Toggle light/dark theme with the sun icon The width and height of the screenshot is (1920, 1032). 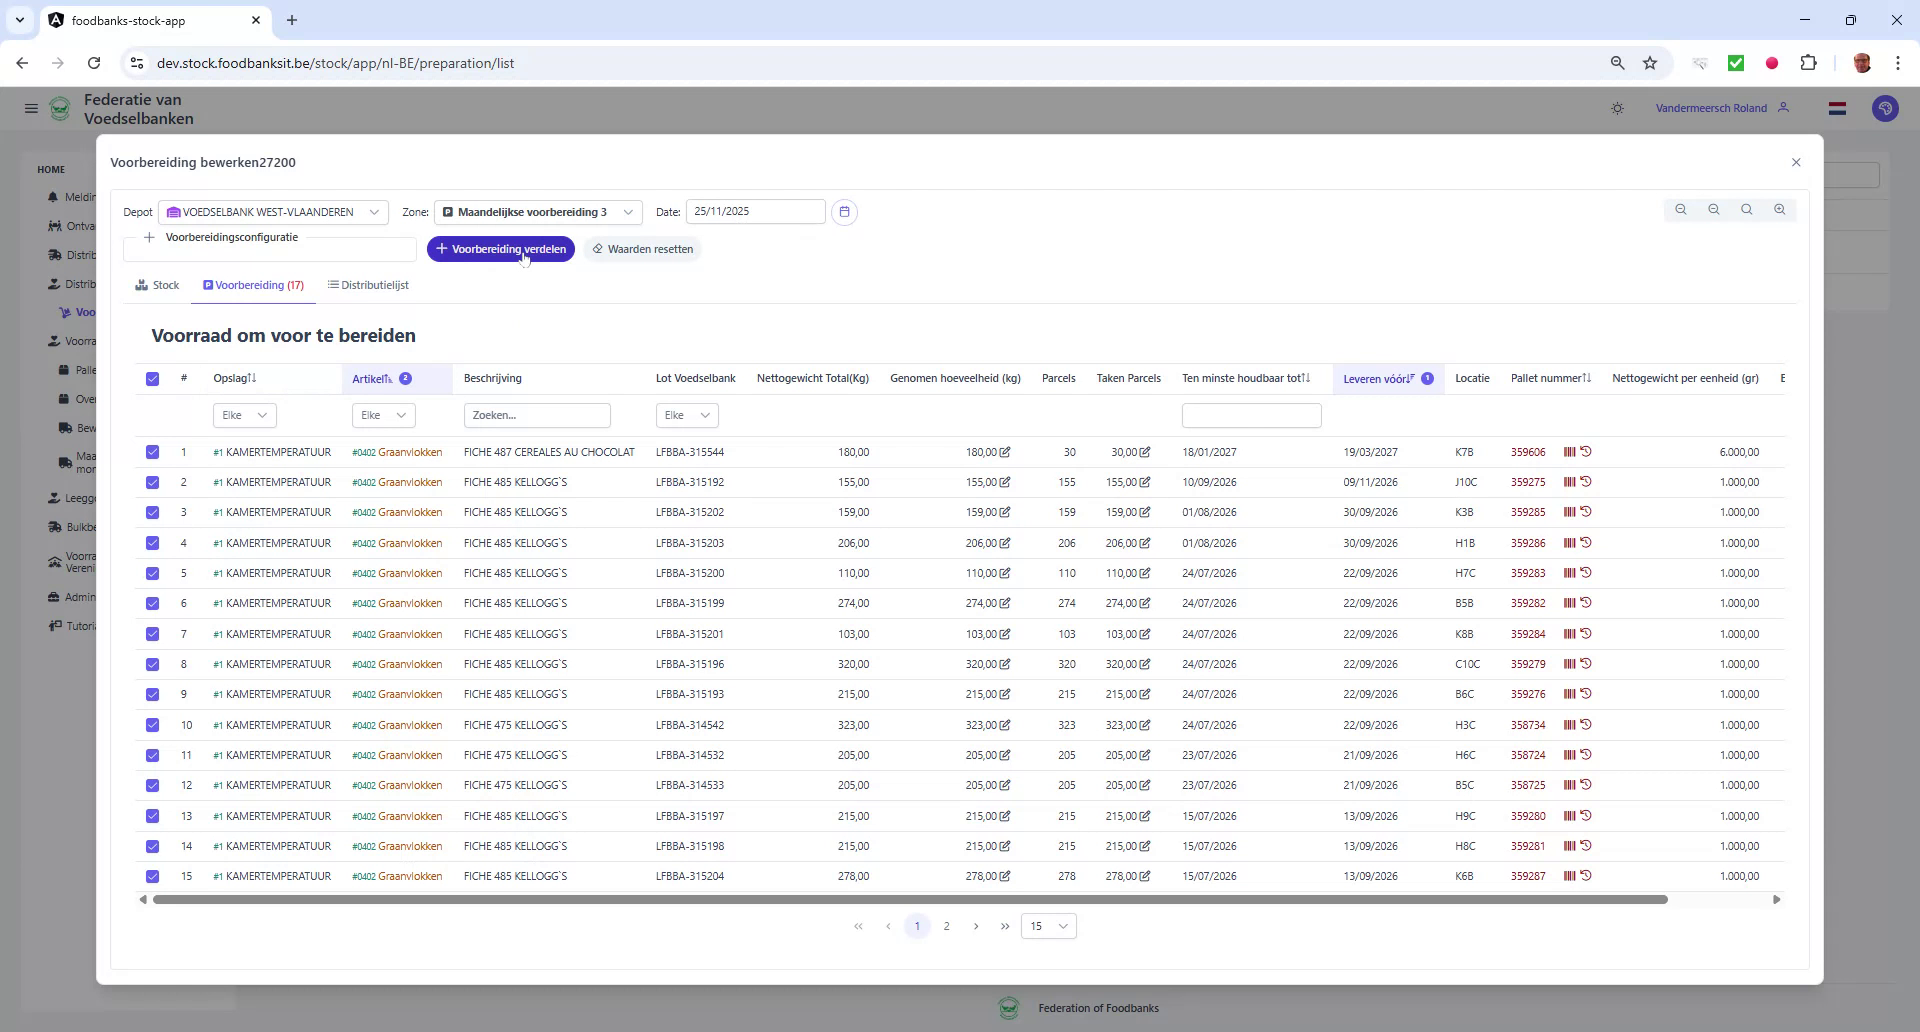coord(1617,108)
